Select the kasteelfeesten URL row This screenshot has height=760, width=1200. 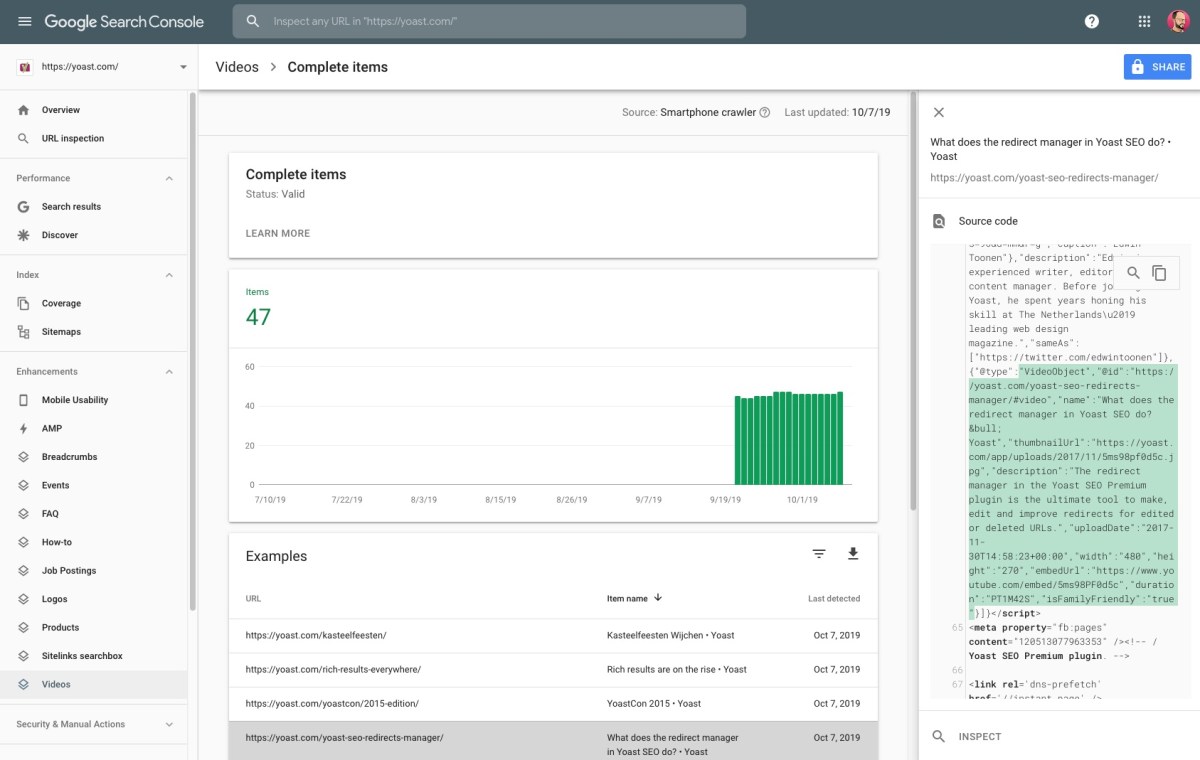coord(553,635)
